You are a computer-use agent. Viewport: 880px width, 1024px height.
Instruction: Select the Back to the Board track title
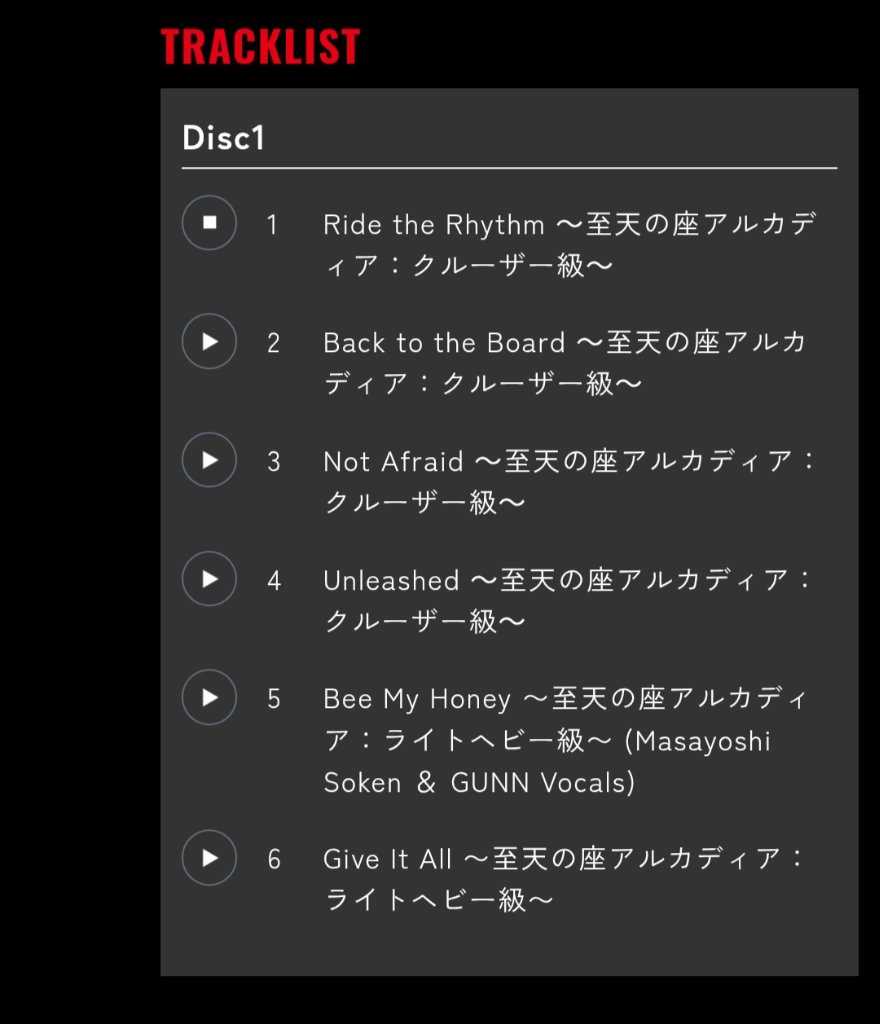pyautogui.click(x=565, y=363)
